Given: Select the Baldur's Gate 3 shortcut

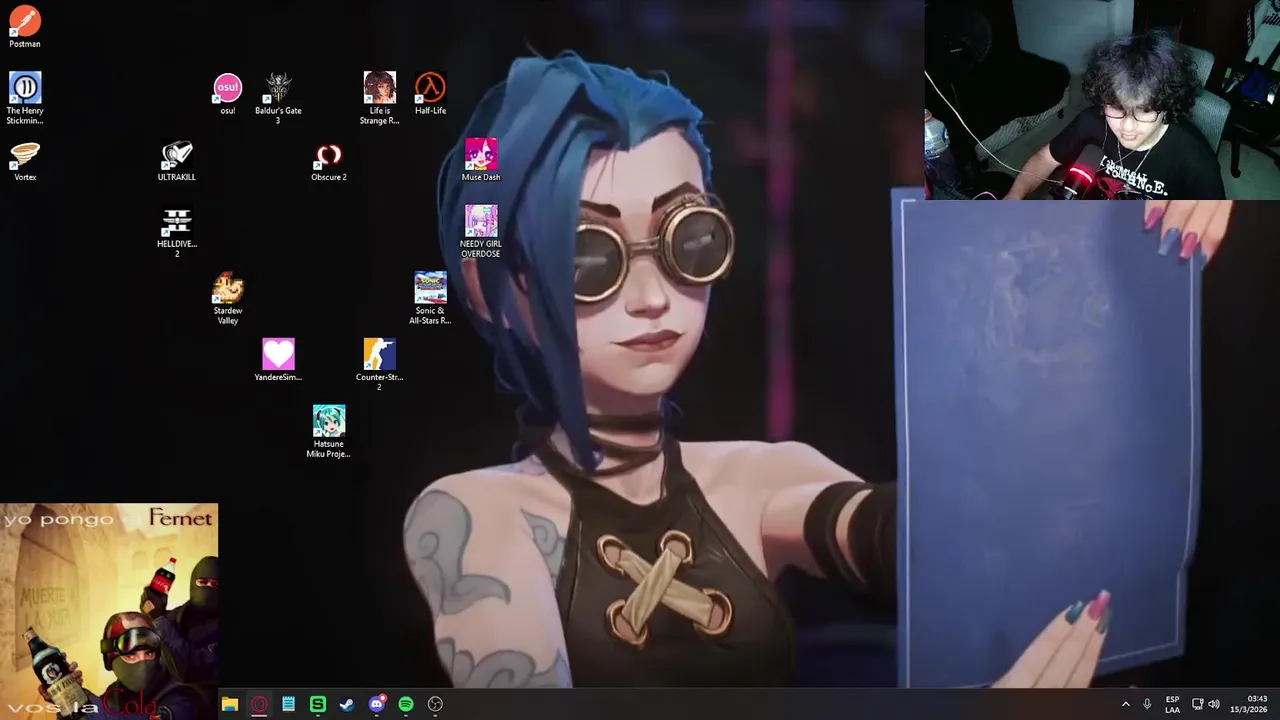Looking at the screenshot, I should click(x=278, y=98).
